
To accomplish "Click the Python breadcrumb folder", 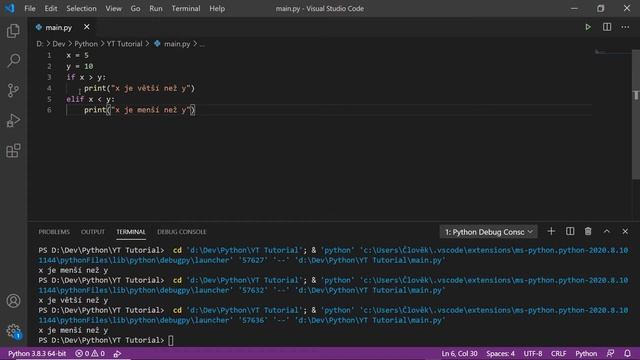I will coord(86,44).
